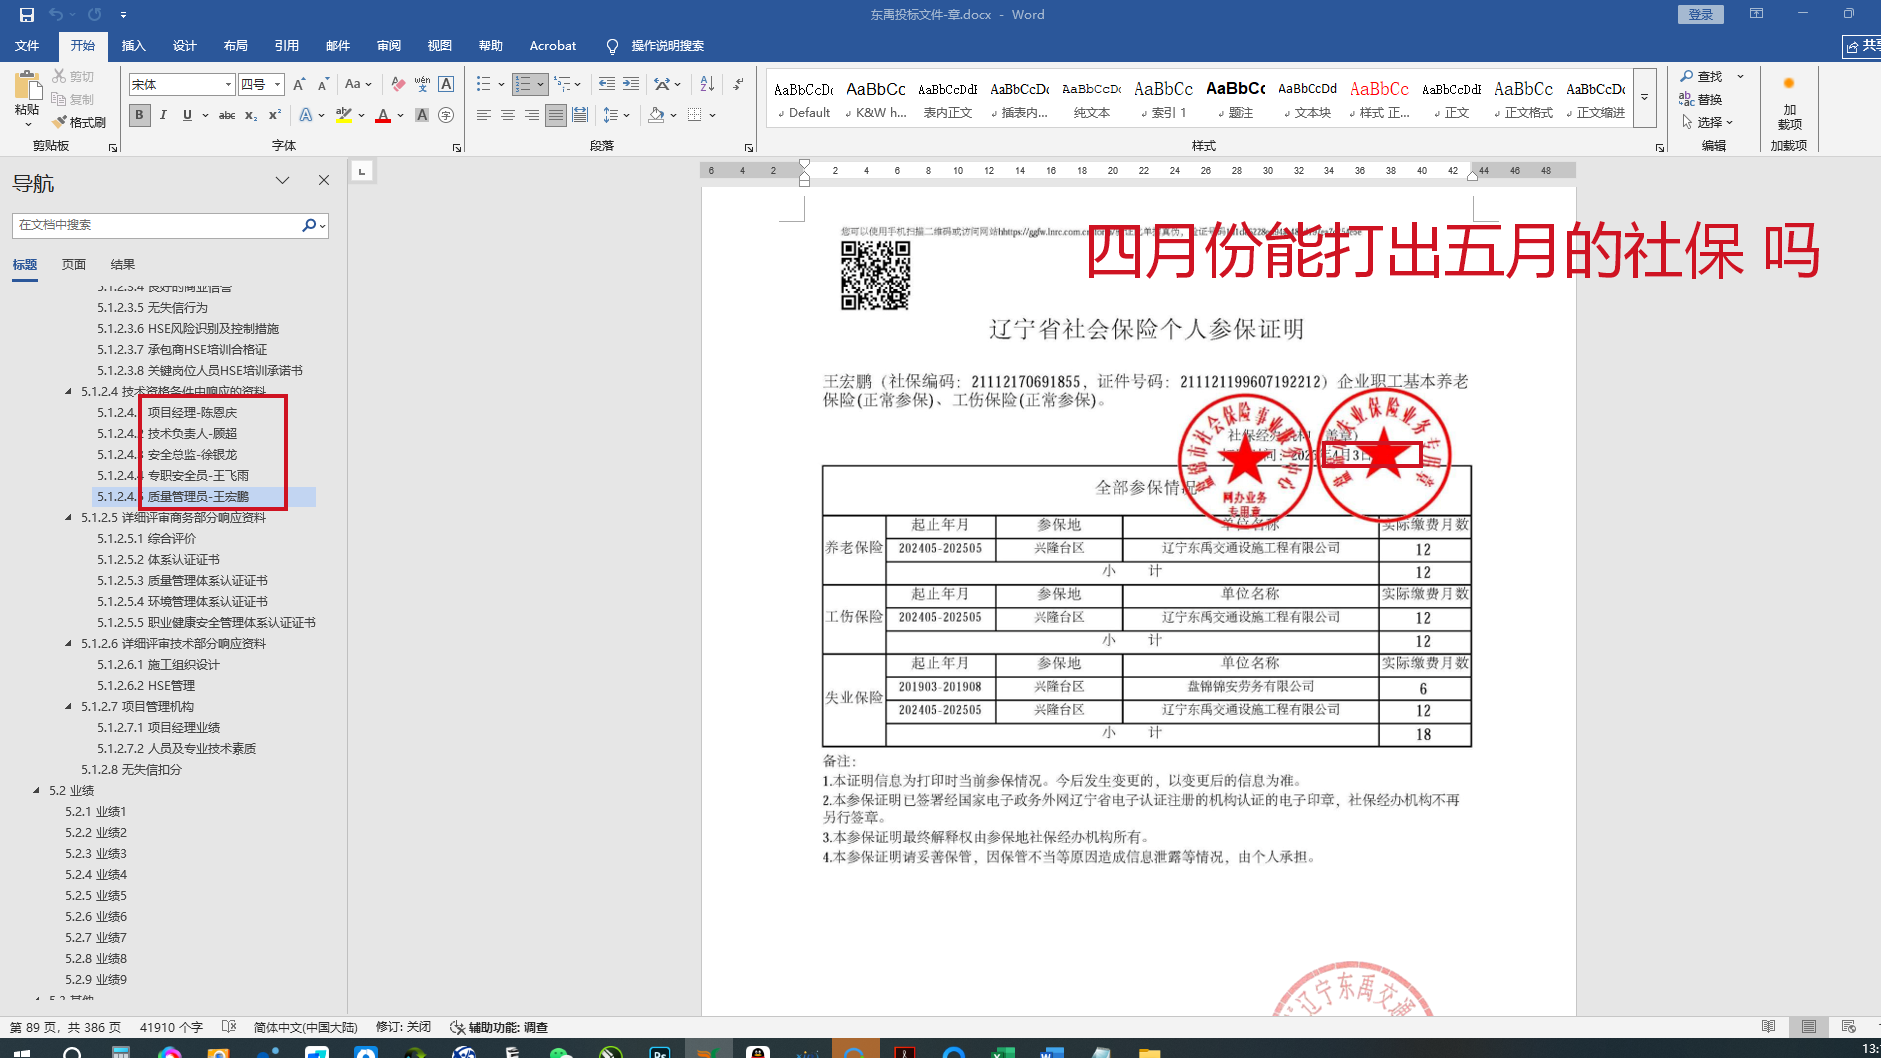The height and width of the screenshot is (1058, 1881).
Task: Switch navigation pane to the 页面 (Pages) tab
Action: pyautogui.click(x=74, y=265)
